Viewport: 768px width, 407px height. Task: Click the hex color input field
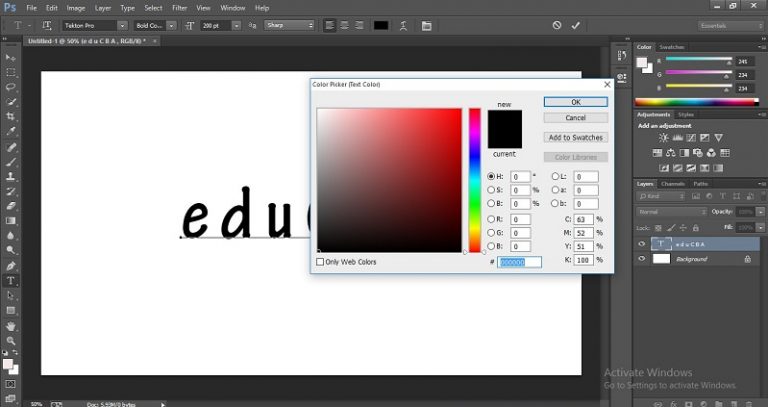tap(519, 262)
